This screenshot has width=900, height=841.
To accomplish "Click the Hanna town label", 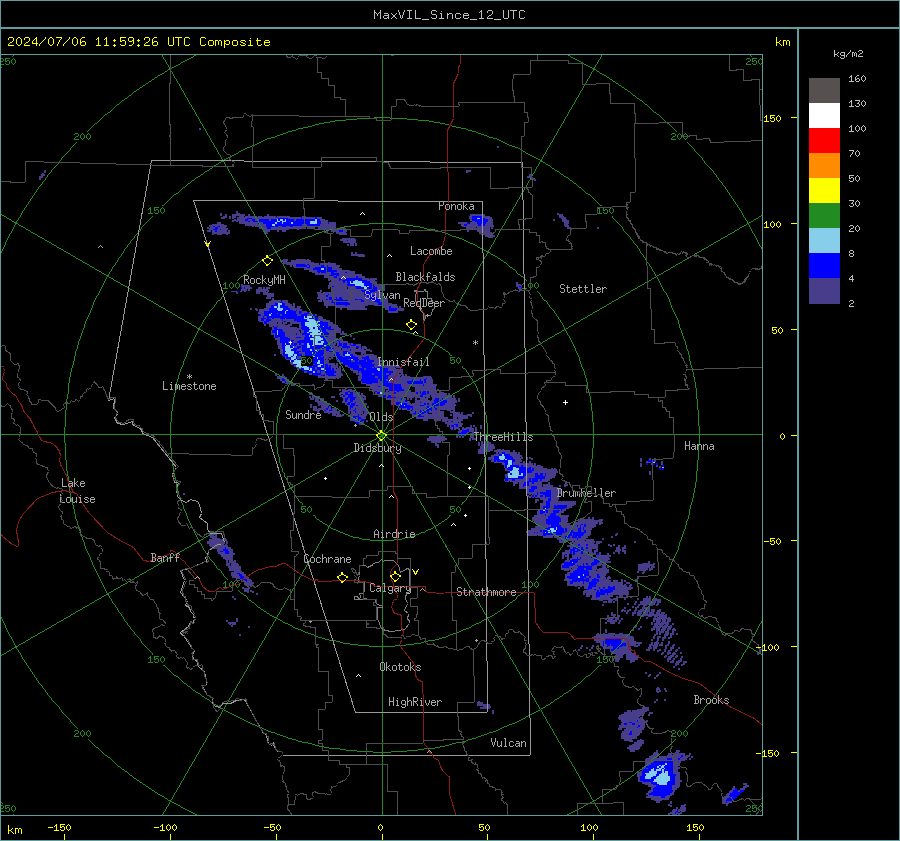I will 699,446.
